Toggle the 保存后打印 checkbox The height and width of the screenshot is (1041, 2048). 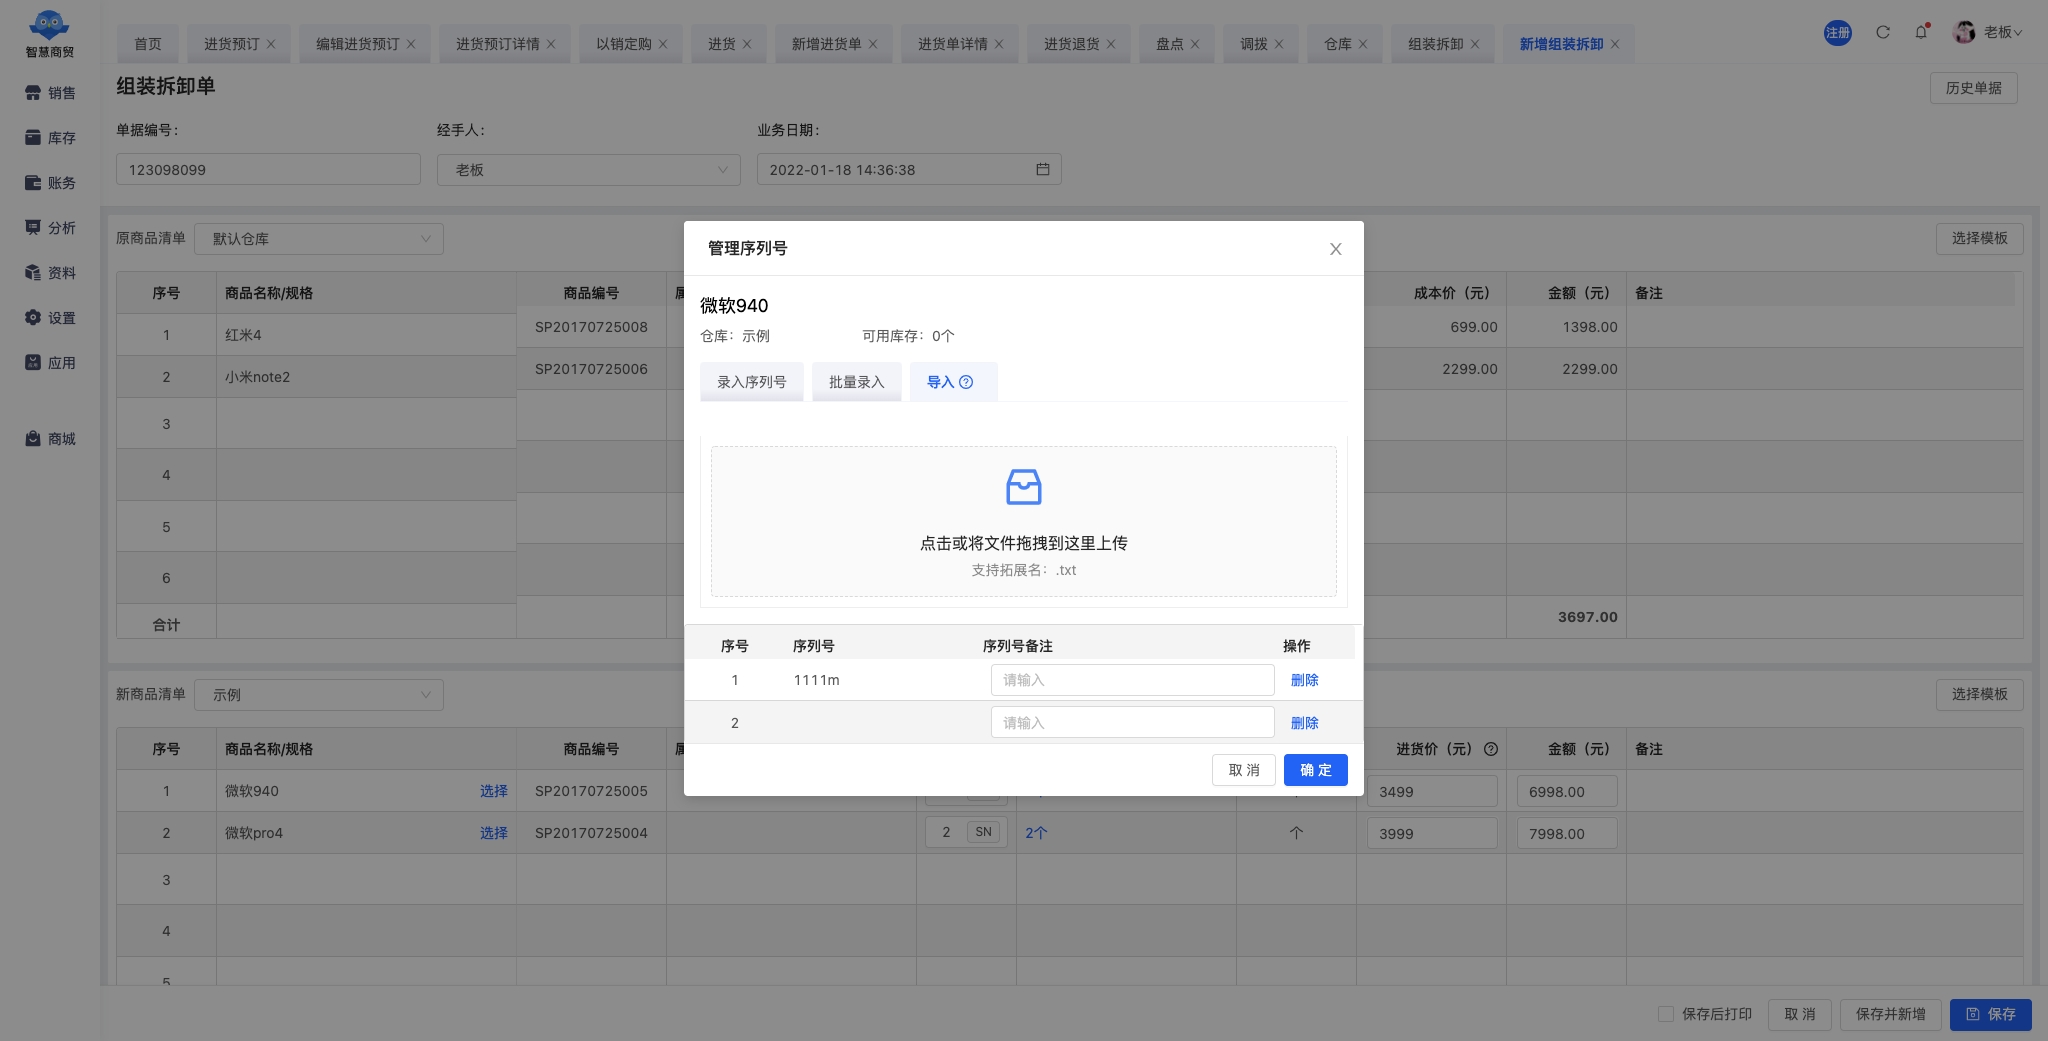(x=1666, y=1014)
